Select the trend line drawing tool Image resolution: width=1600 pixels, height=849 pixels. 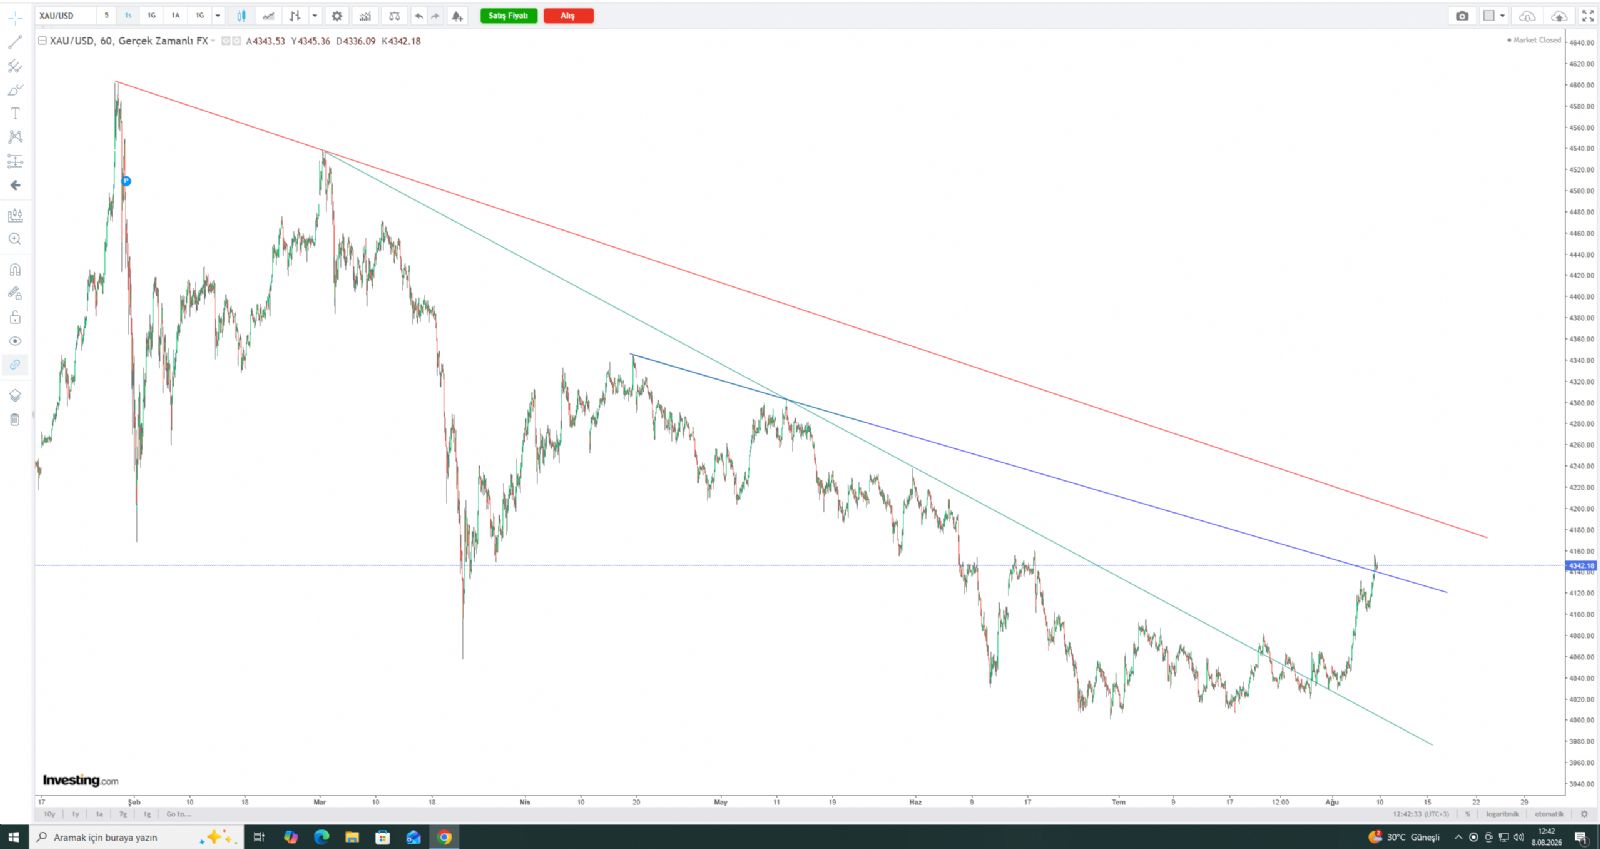15,42
